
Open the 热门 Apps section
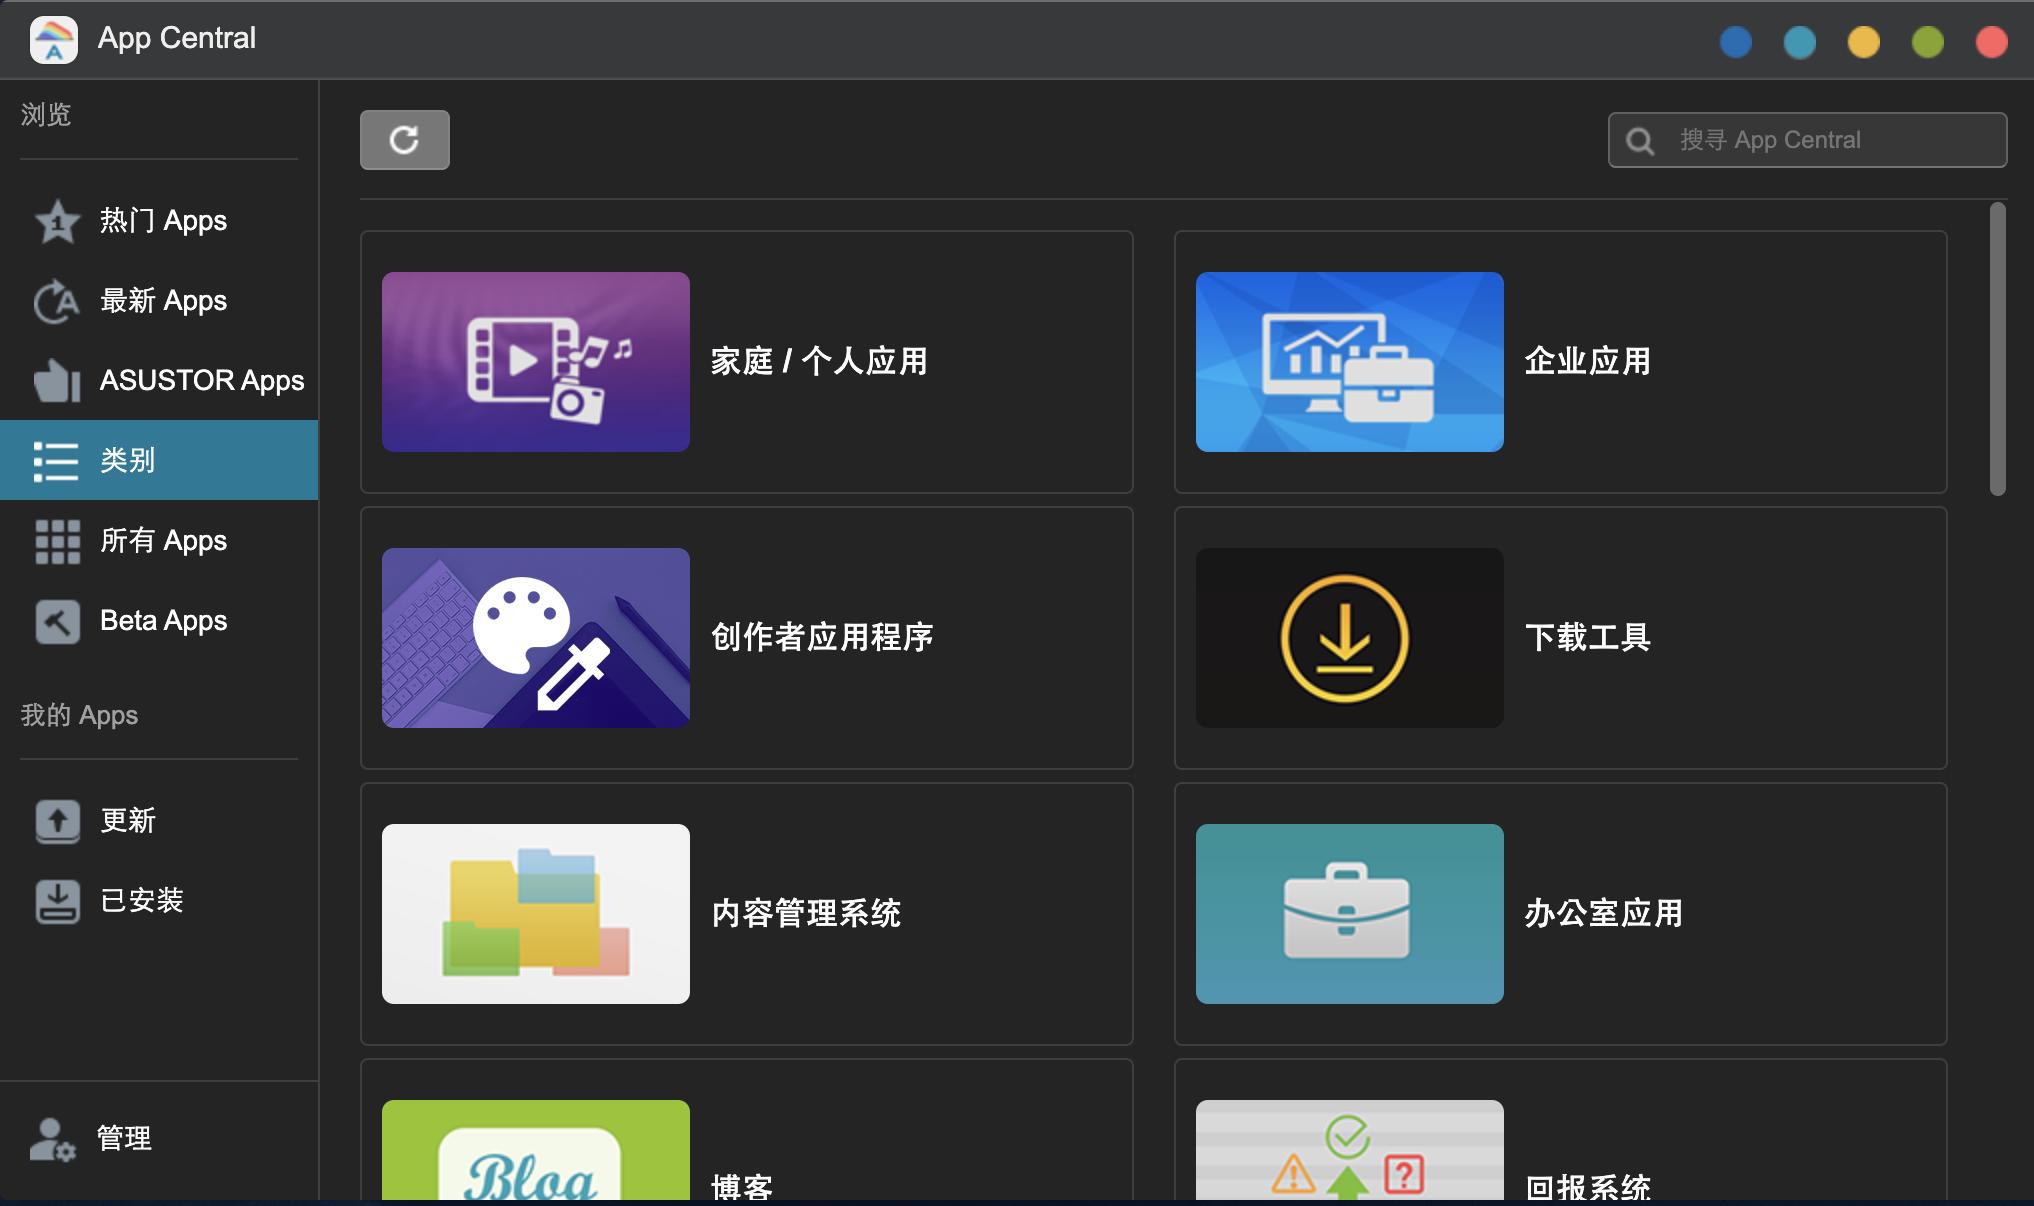coord(162,221)
